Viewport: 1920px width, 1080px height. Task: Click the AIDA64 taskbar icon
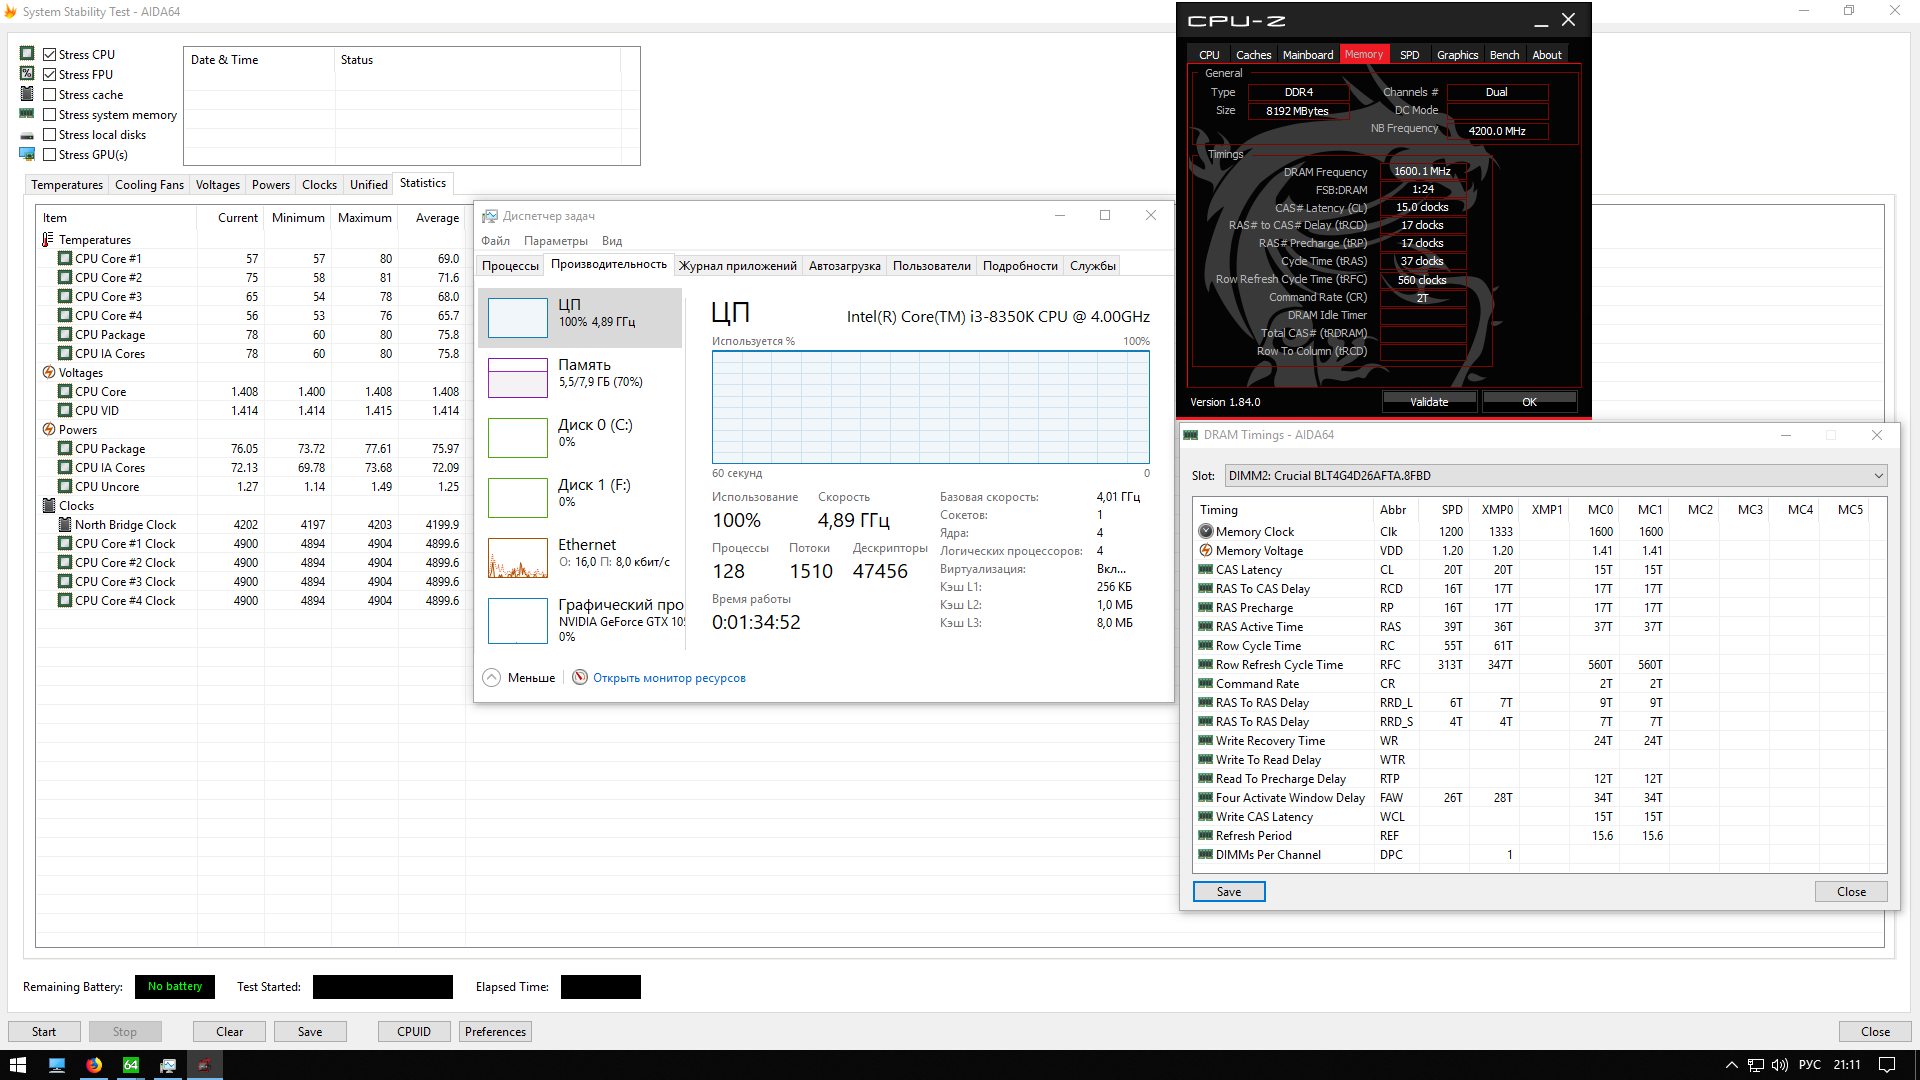pos(131,1065)
